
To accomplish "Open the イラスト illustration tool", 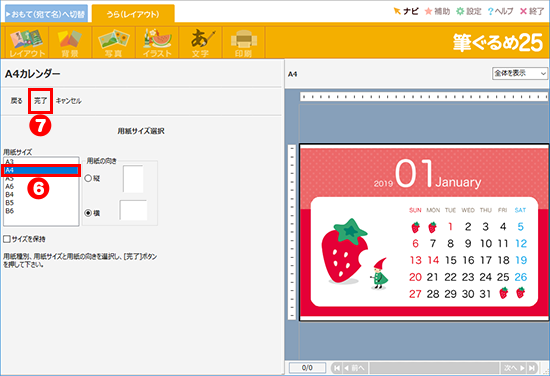I will (x=157, y=43).
